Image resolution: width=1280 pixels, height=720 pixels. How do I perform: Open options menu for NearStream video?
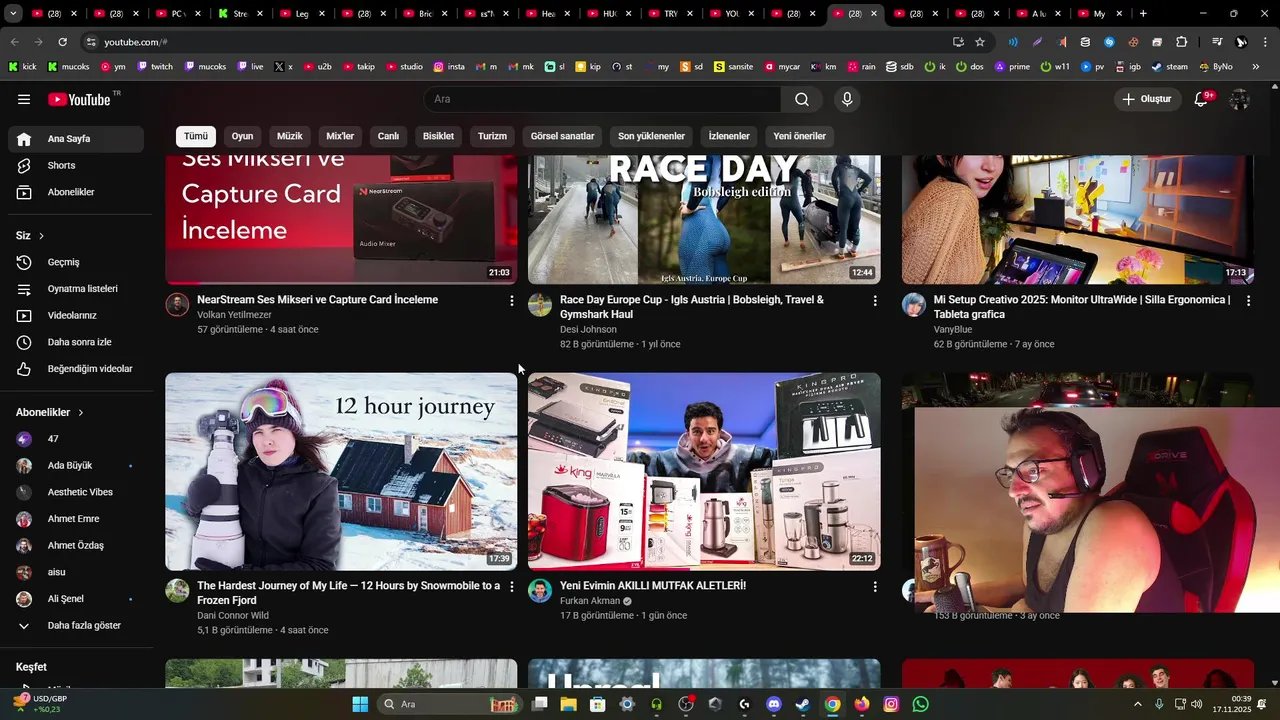[x=512, y=301]
